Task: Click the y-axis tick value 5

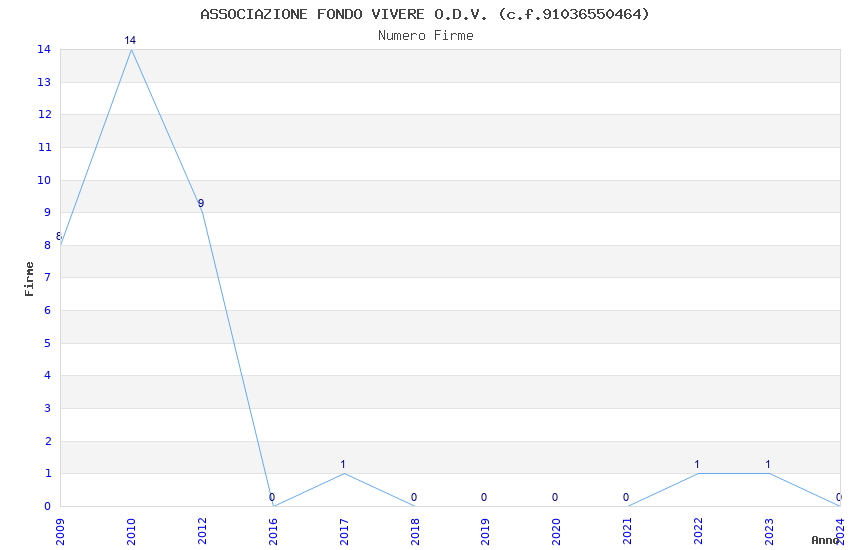Action: pyautogui.click(x=48, y=343)
